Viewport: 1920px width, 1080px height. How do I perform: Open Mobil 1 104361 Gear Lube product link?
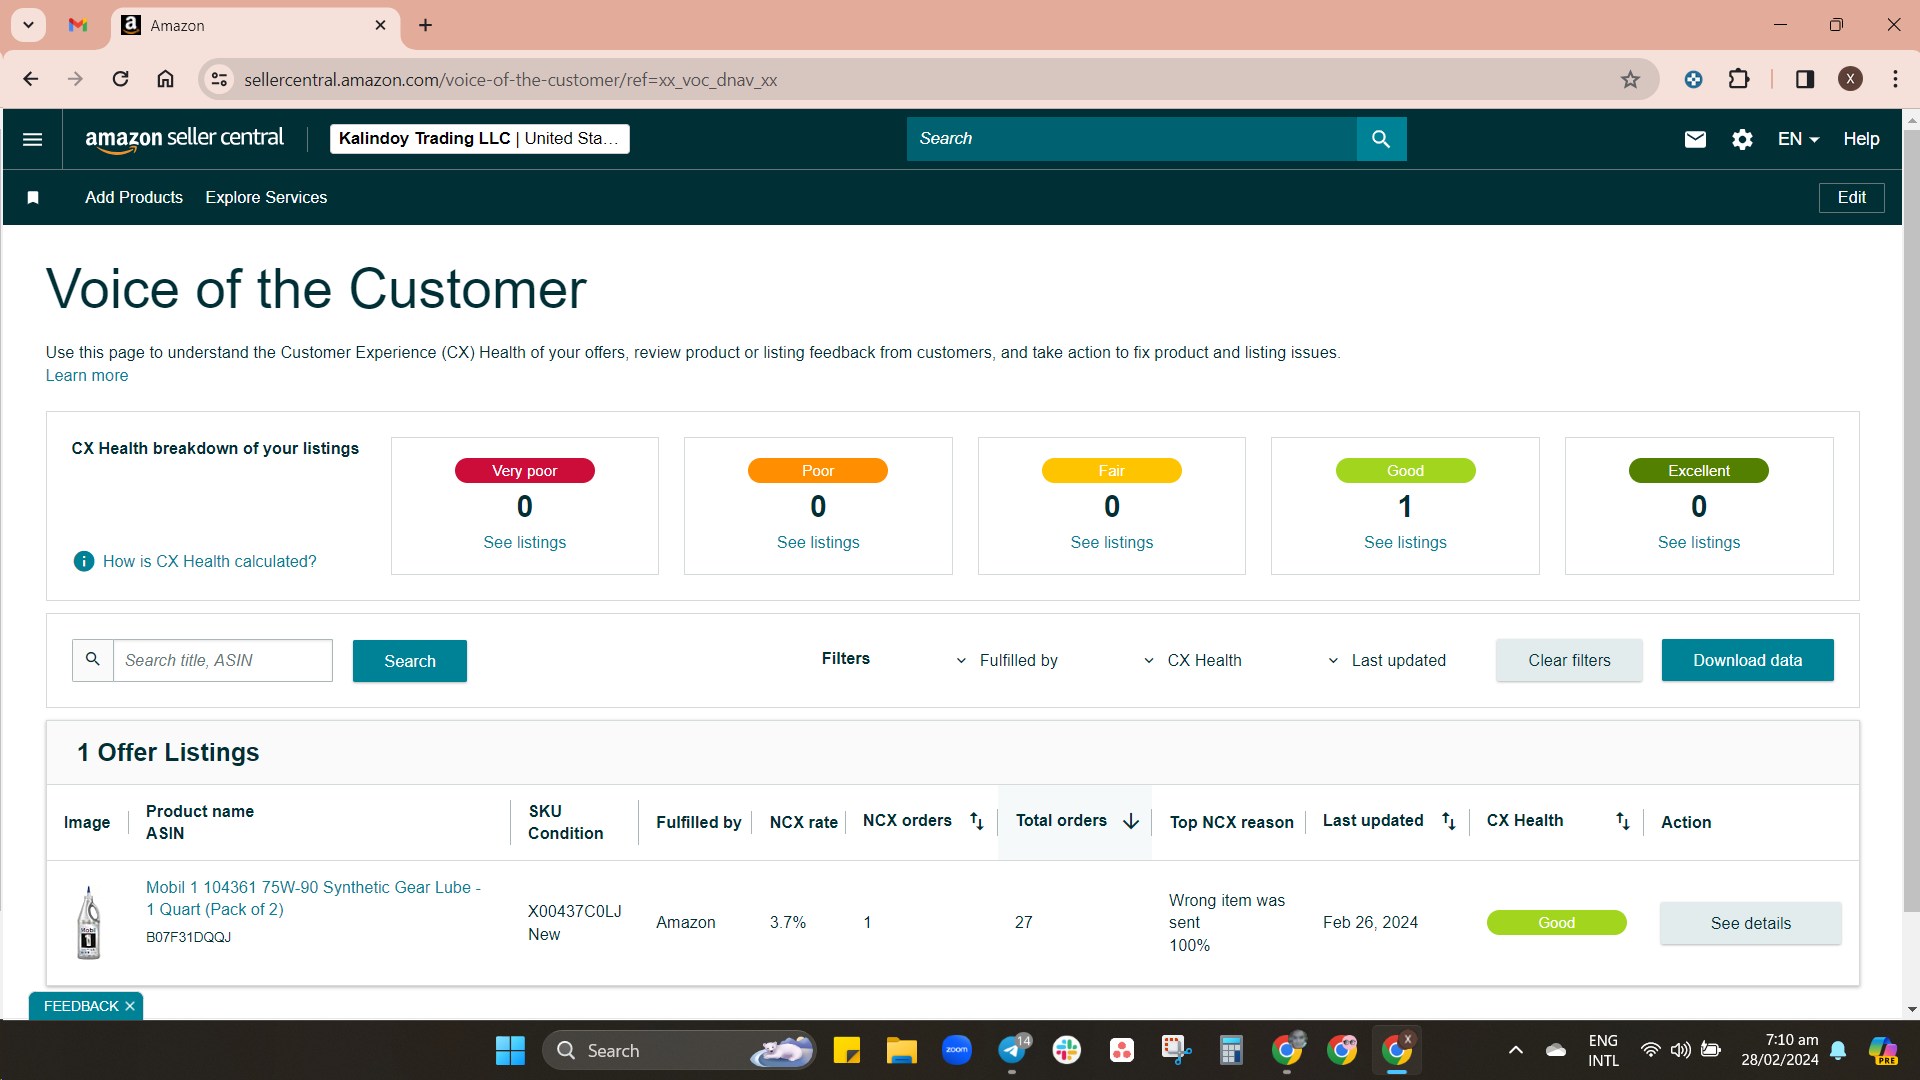pyautogui.click(x=313, y=898)
